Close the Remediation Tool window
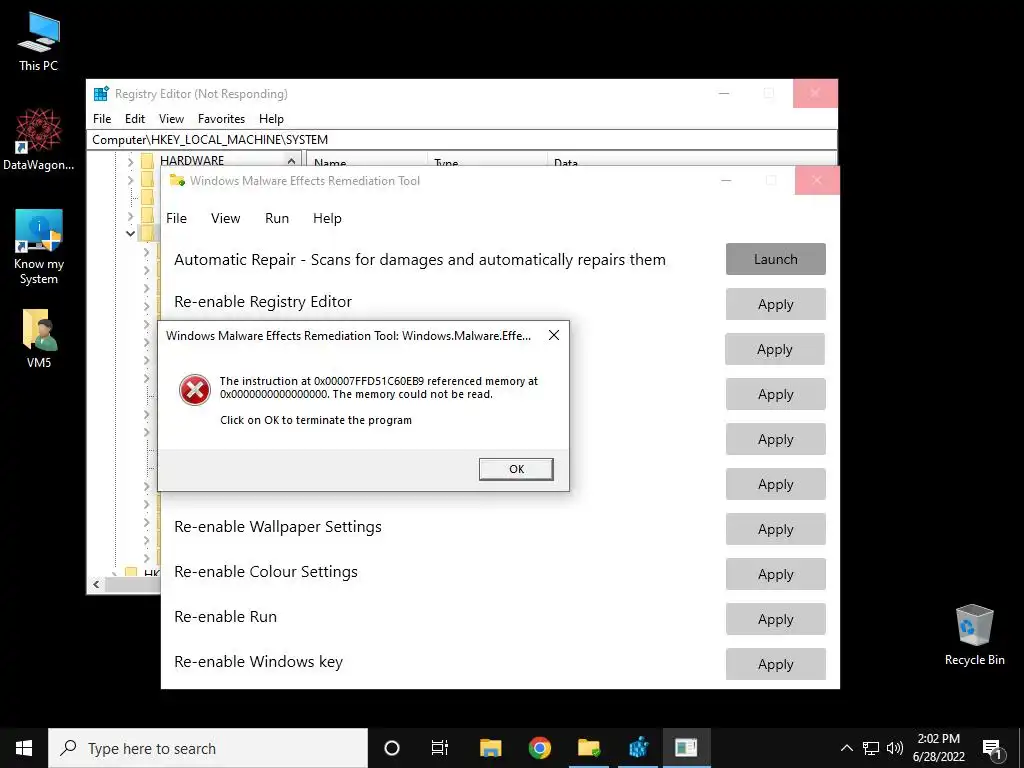The width and height of the screenshot is (1024, 768). (x=817, y=181)
